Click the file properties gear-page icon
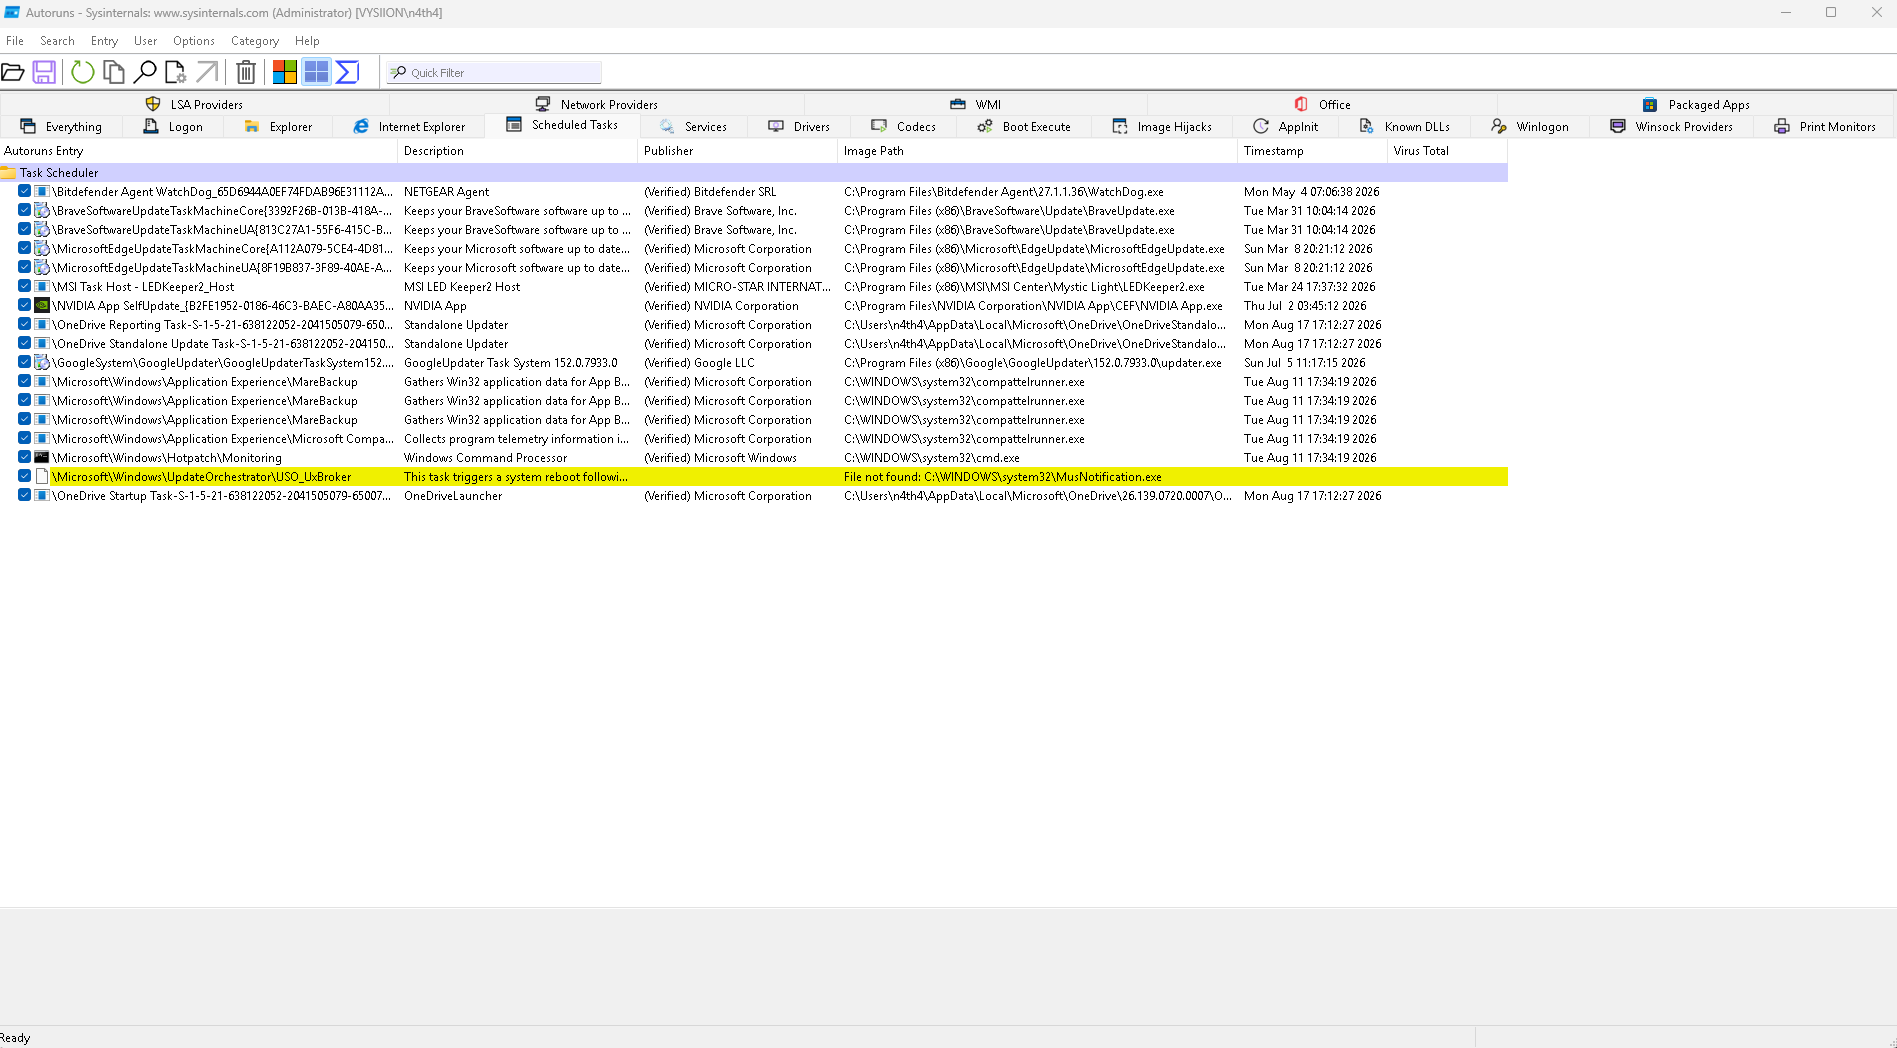 (x=176, y=72)
